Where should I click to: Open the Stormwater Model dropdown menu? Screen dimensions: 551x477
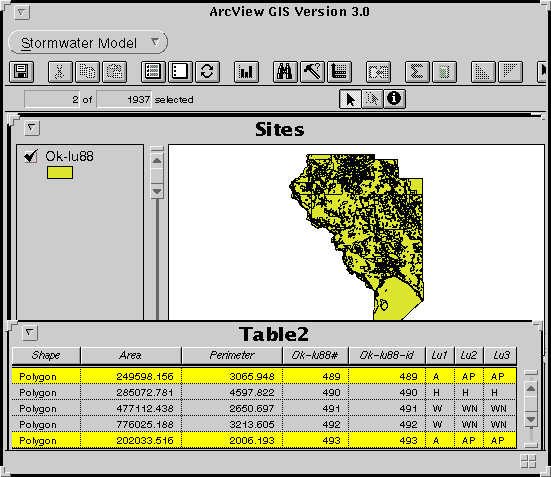click(x=88, y=43)
